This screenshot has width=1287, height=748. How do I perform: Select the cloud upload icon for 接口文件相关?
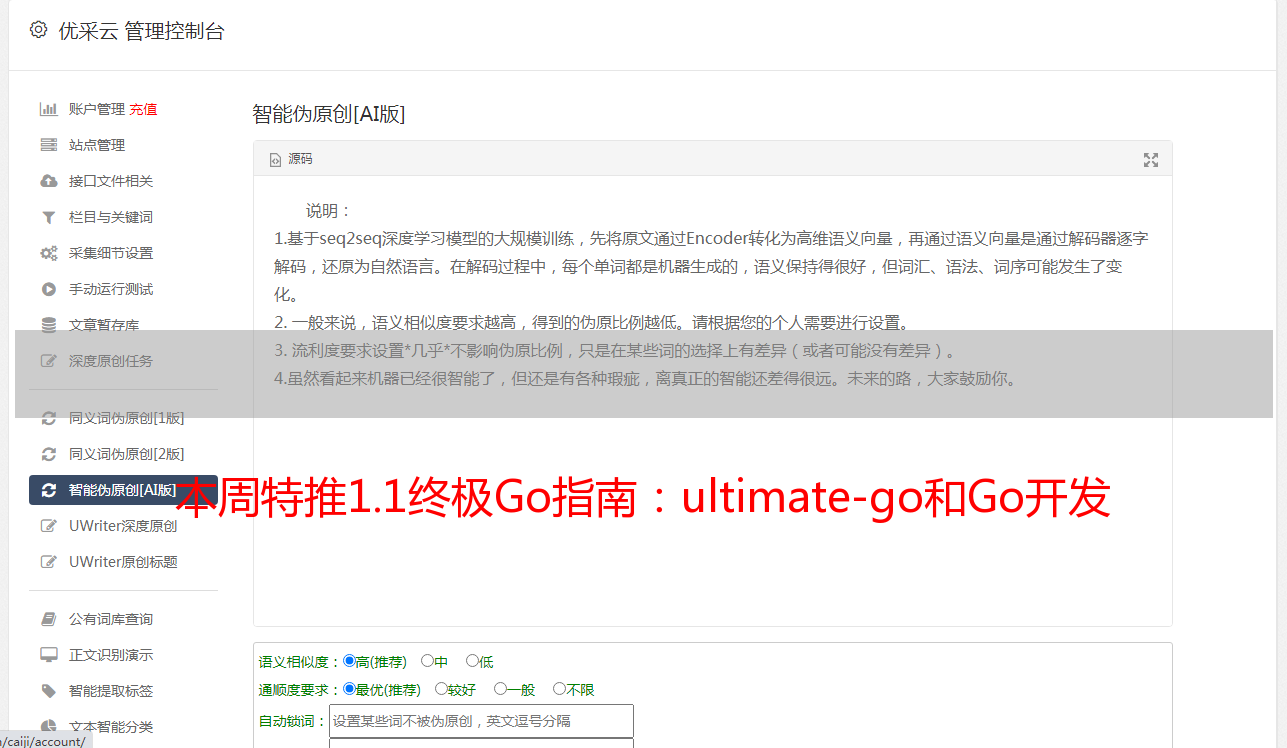pos(48,181)
